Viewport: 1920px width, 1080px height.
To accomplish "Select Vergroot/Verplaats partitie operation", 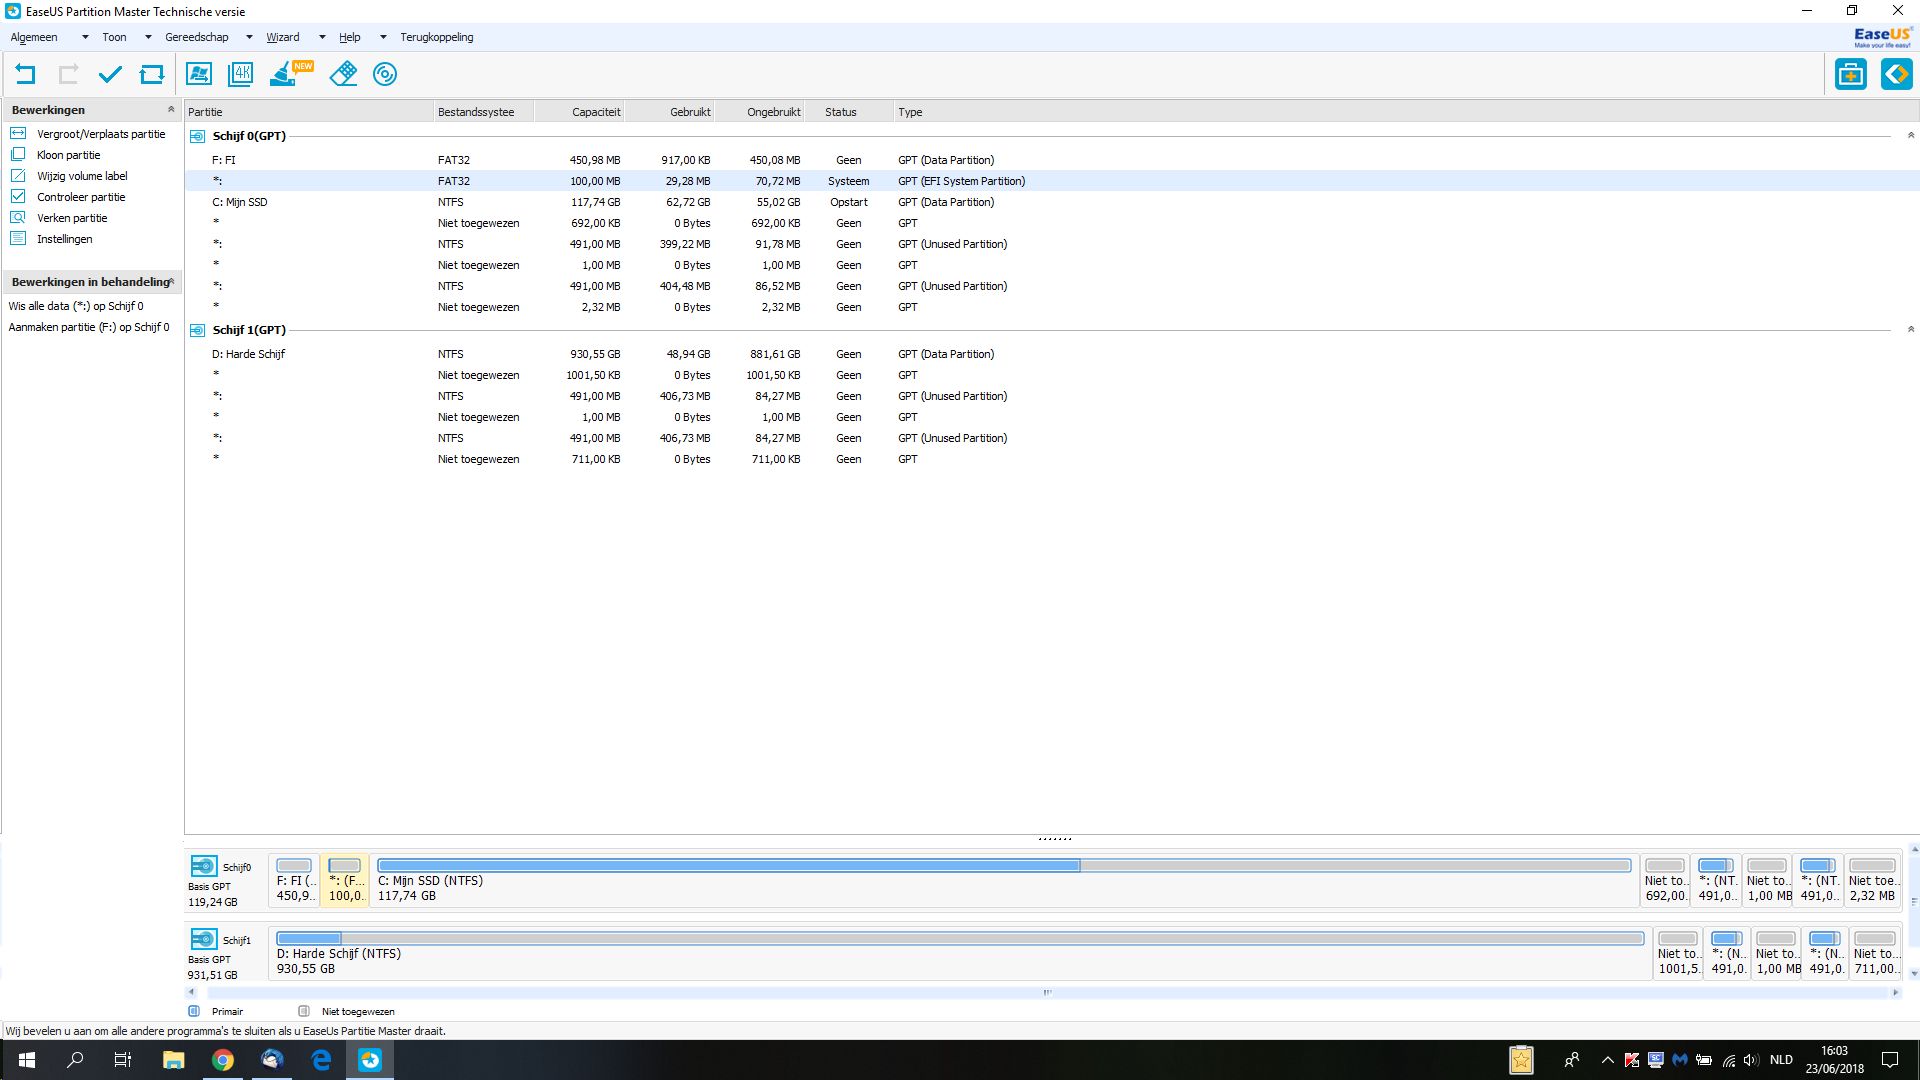I will click(100, 134).
